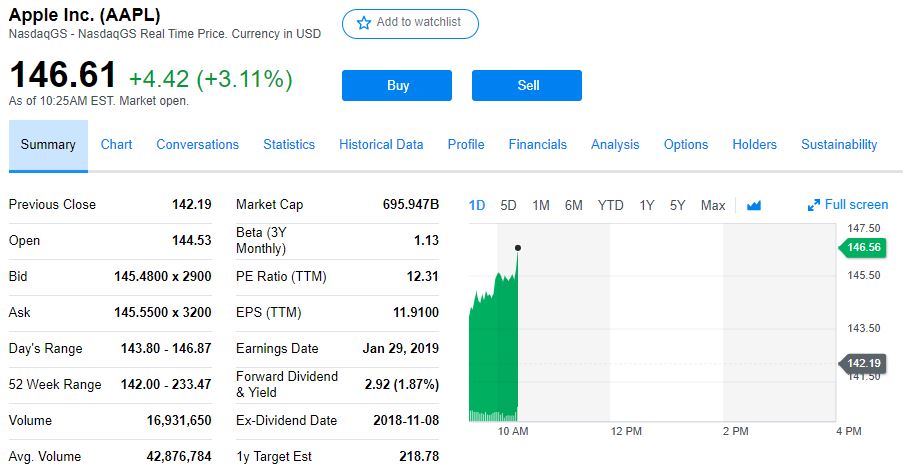This screenshot has width=903, height=473.
Task: Click the current price dot on chart
Action: (518, 247)
